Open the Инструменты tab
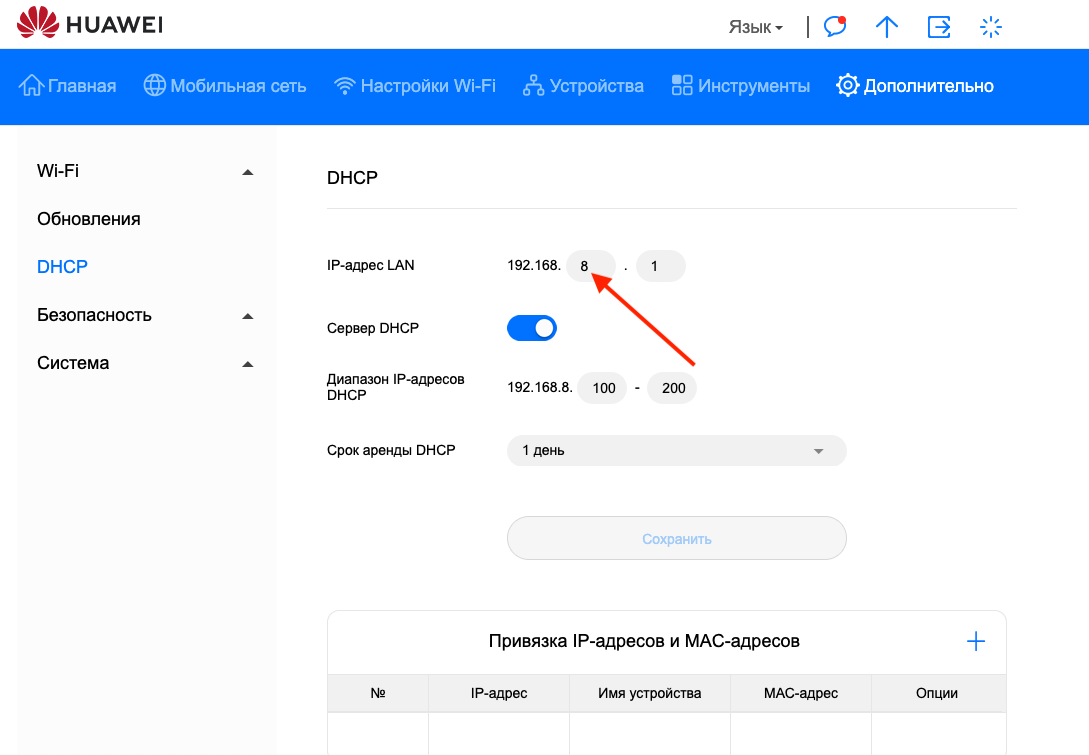This screenshot has height=755, width=1089. click(x=740, y=86)
